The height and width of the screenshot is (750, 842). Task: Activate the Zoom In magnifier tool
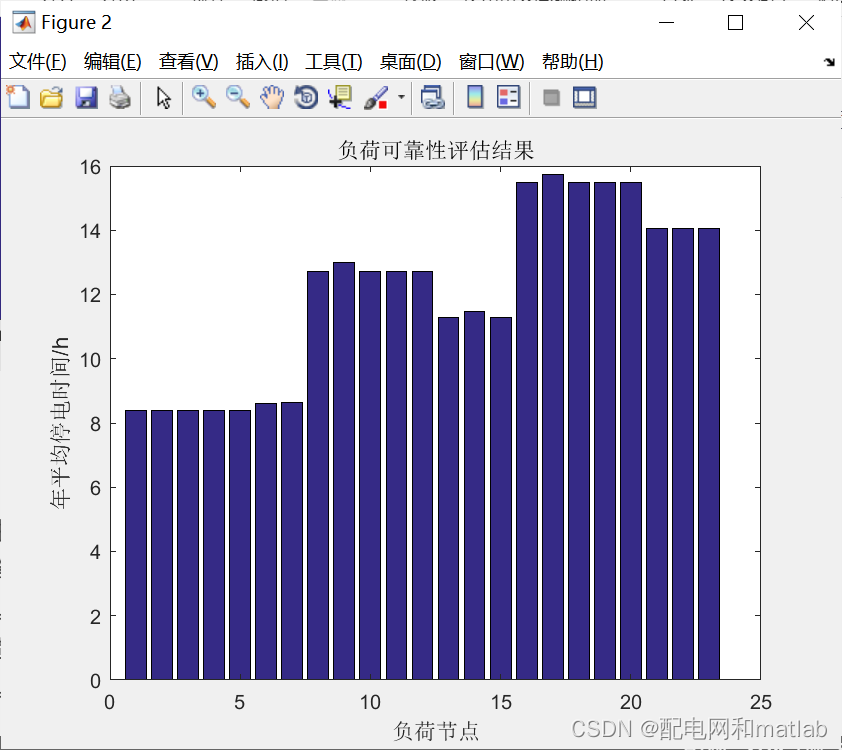click(x=204, y=98)
